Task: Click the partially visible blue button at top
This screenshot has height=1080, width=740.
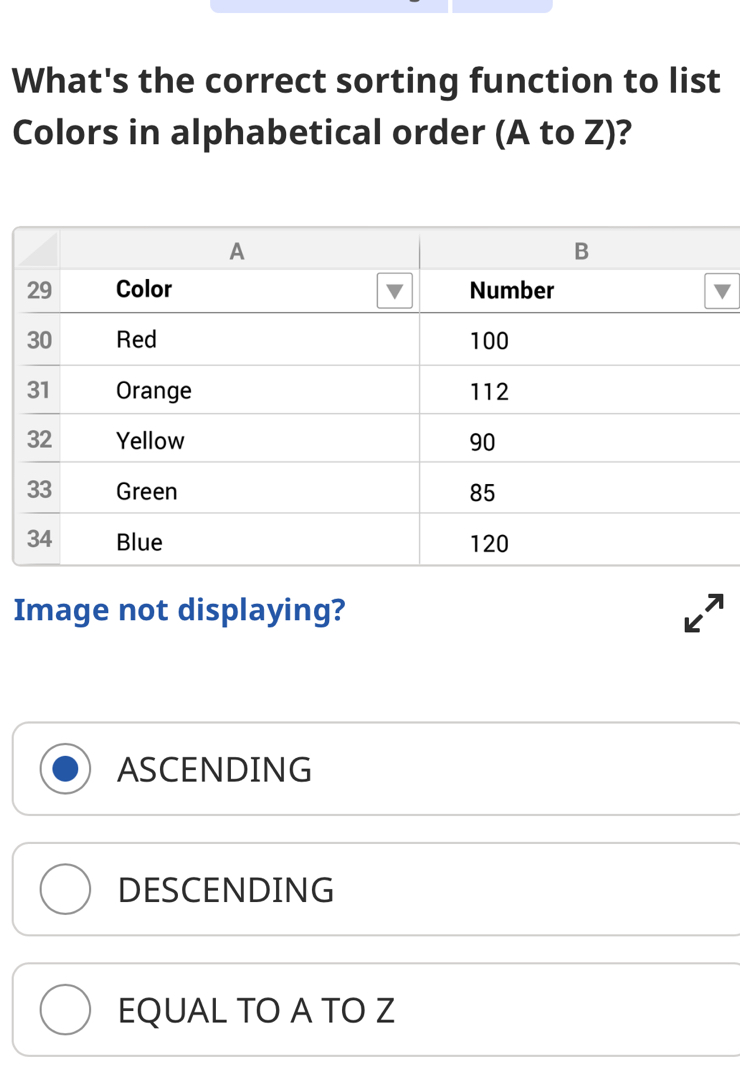Action: (x=330, y=4)
